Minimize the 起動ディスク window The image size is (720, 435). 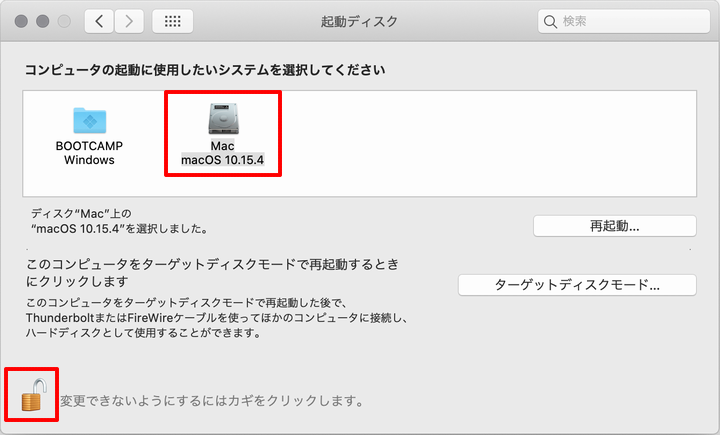43,21
